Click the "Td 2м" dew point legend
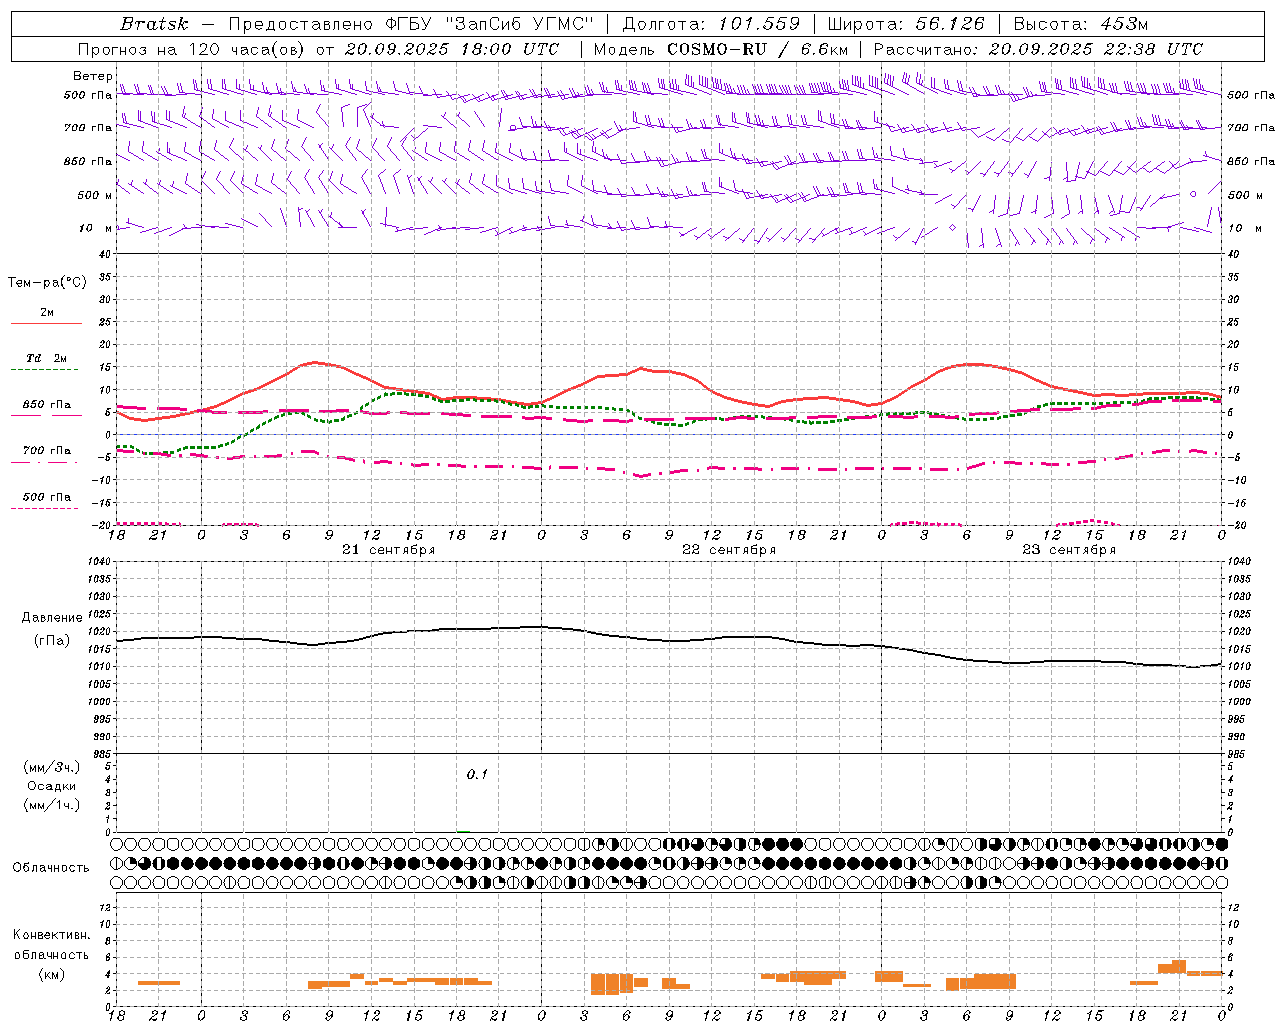 [x=47, y=358]
